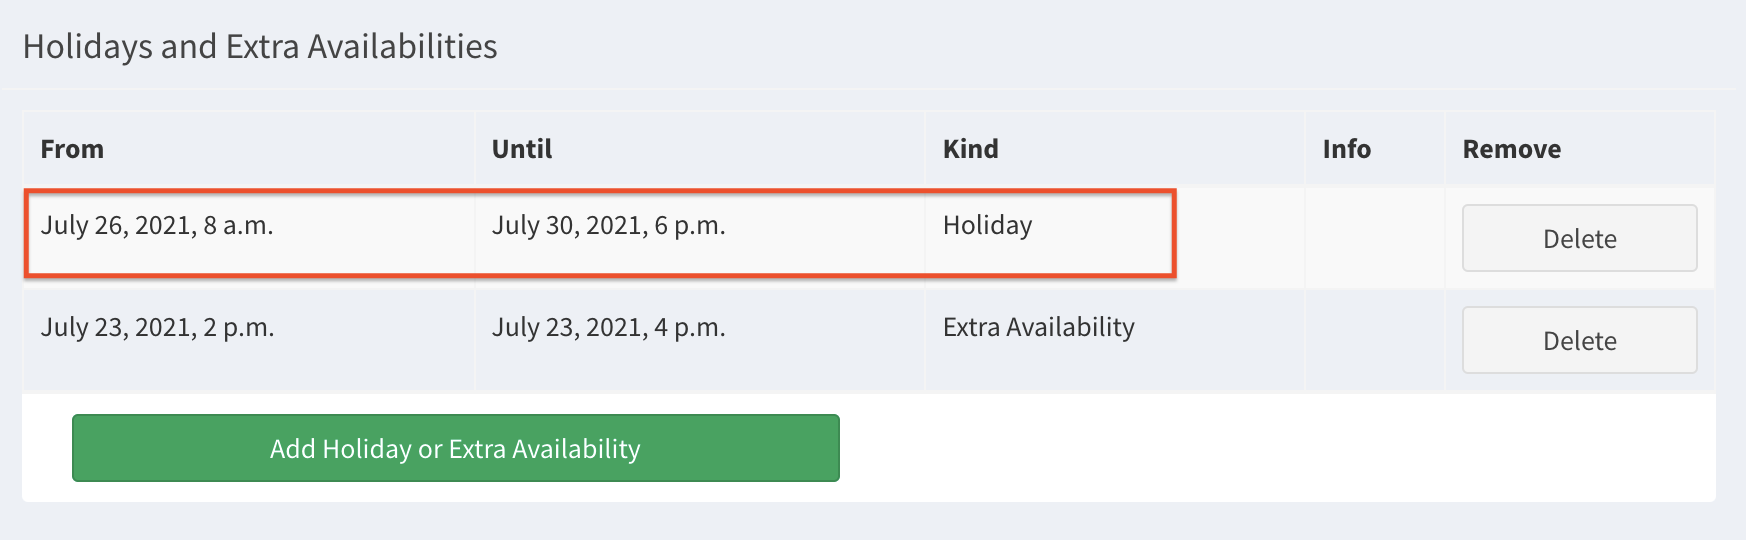Click empty header area right of the title
The image size is (1746, 540).
[1100, 47]
